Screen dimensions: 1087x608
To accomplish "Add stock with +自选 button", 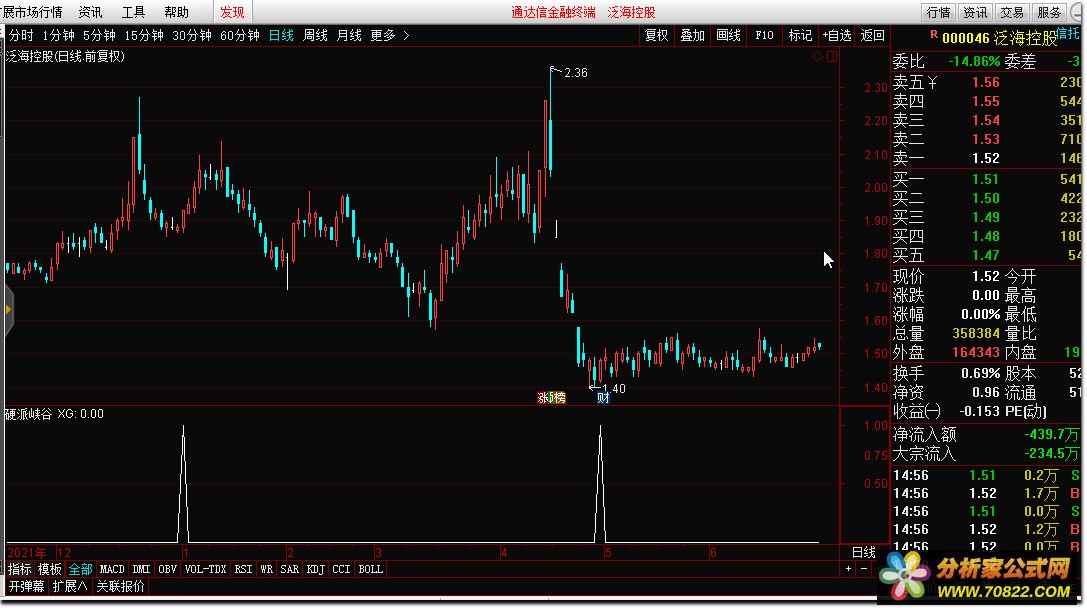I will 837,35.
